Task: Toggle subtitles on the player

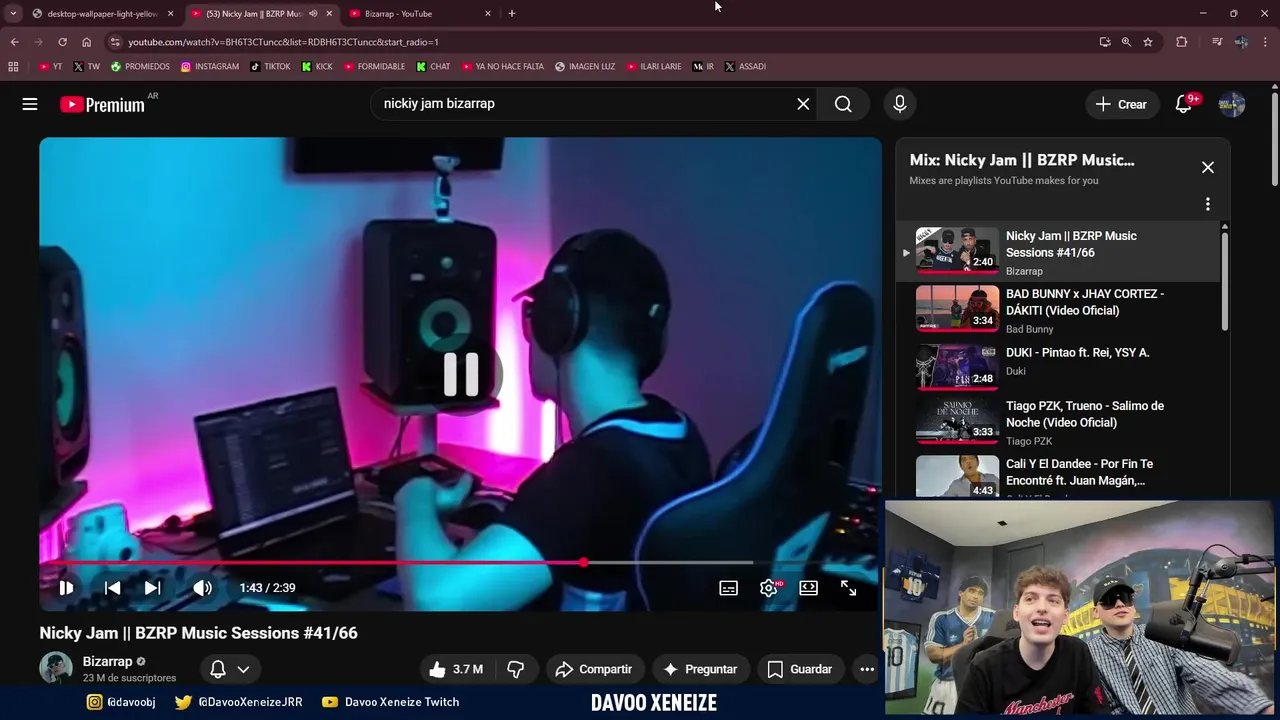Action: [x=729, y=588]
